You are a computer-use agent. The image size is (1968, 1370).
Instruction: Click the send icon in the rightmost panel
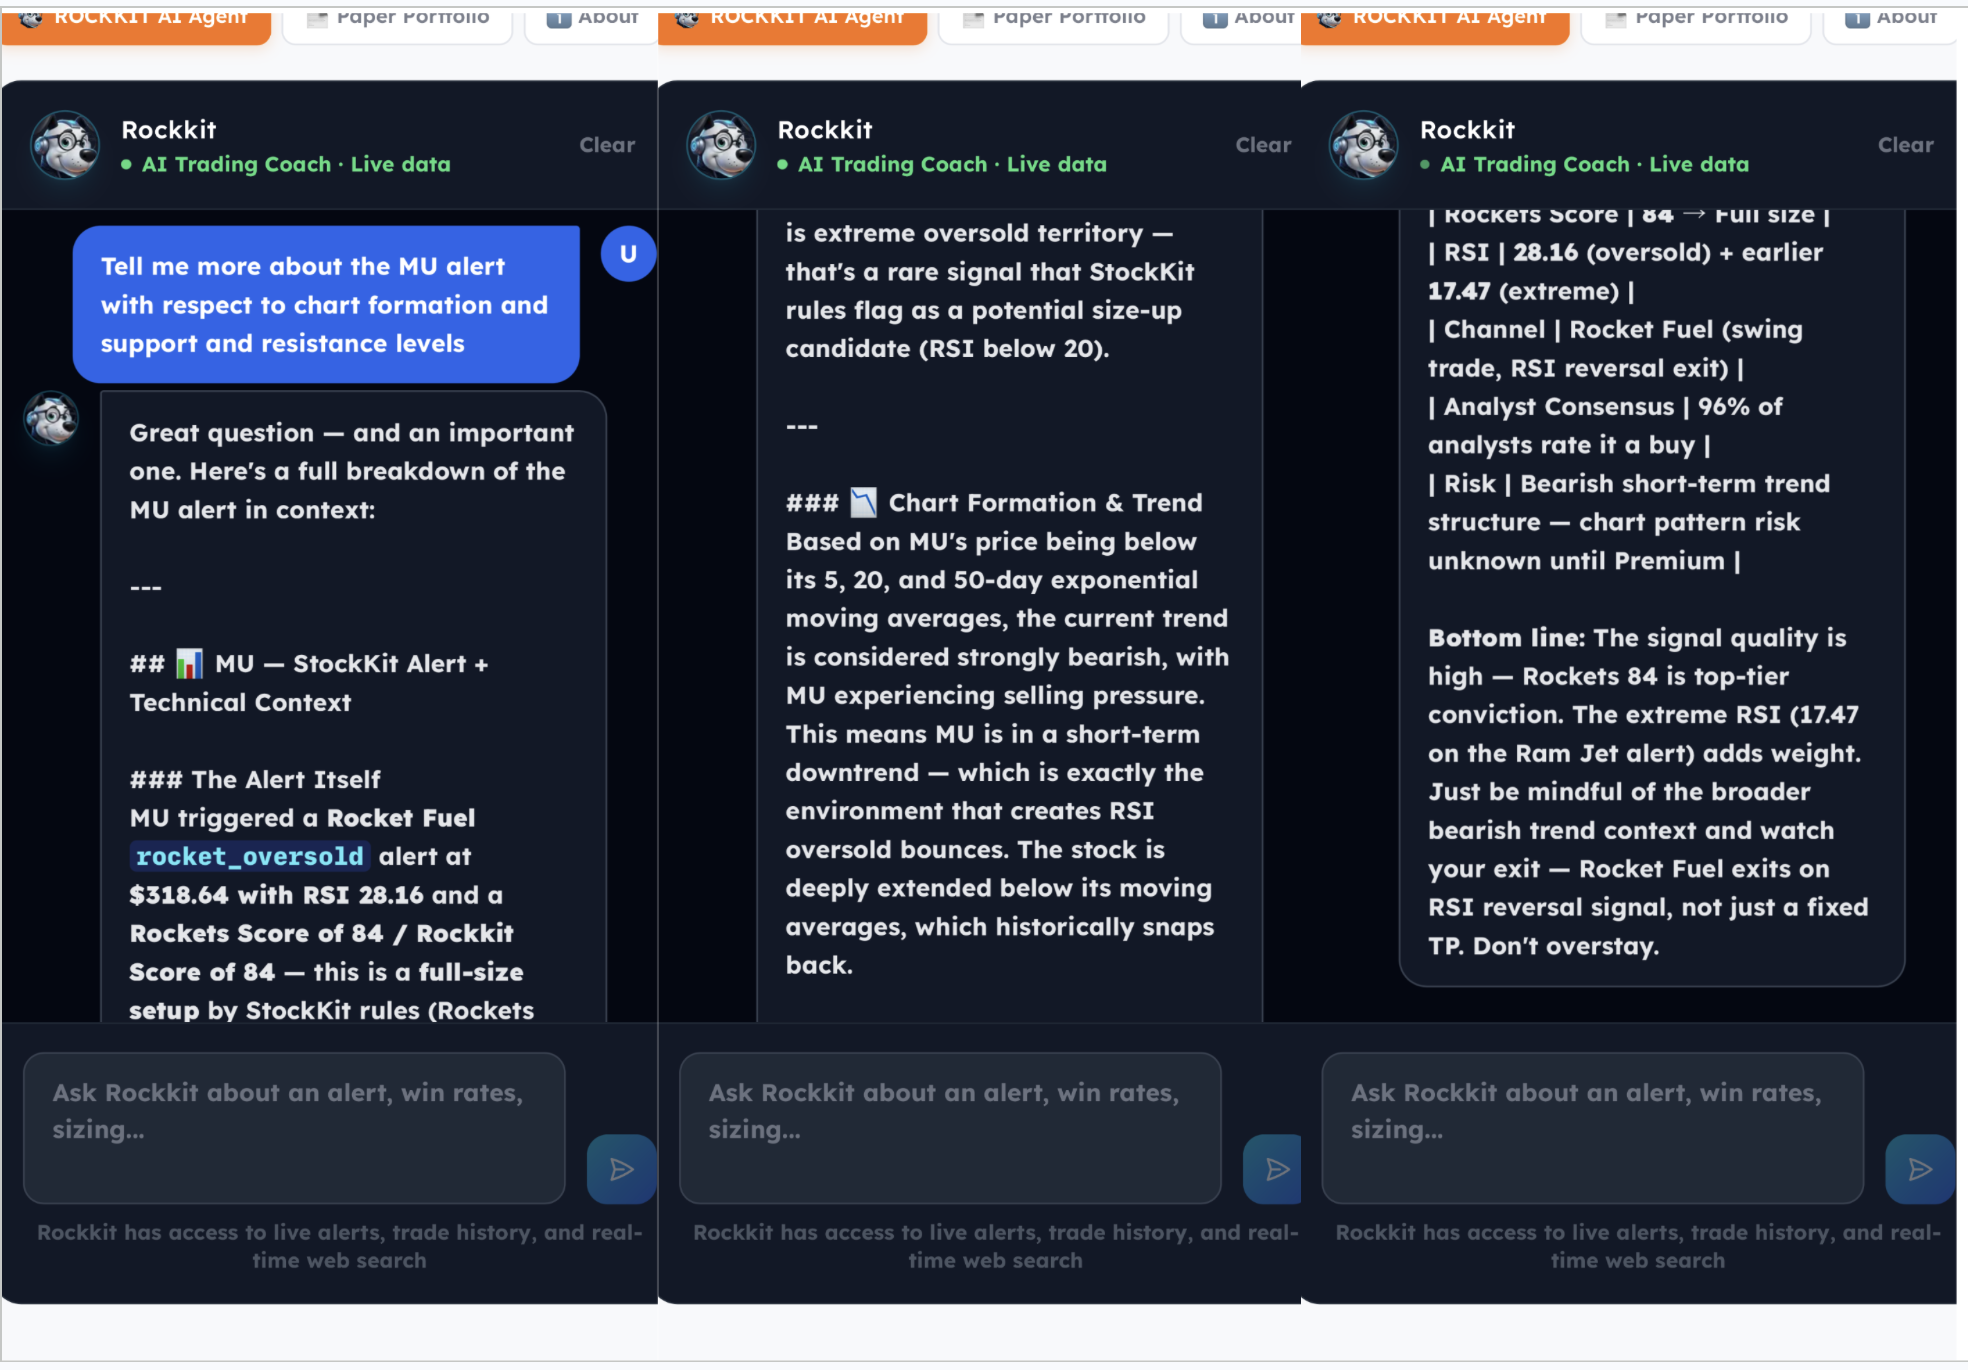(x=1919, y=1168)
